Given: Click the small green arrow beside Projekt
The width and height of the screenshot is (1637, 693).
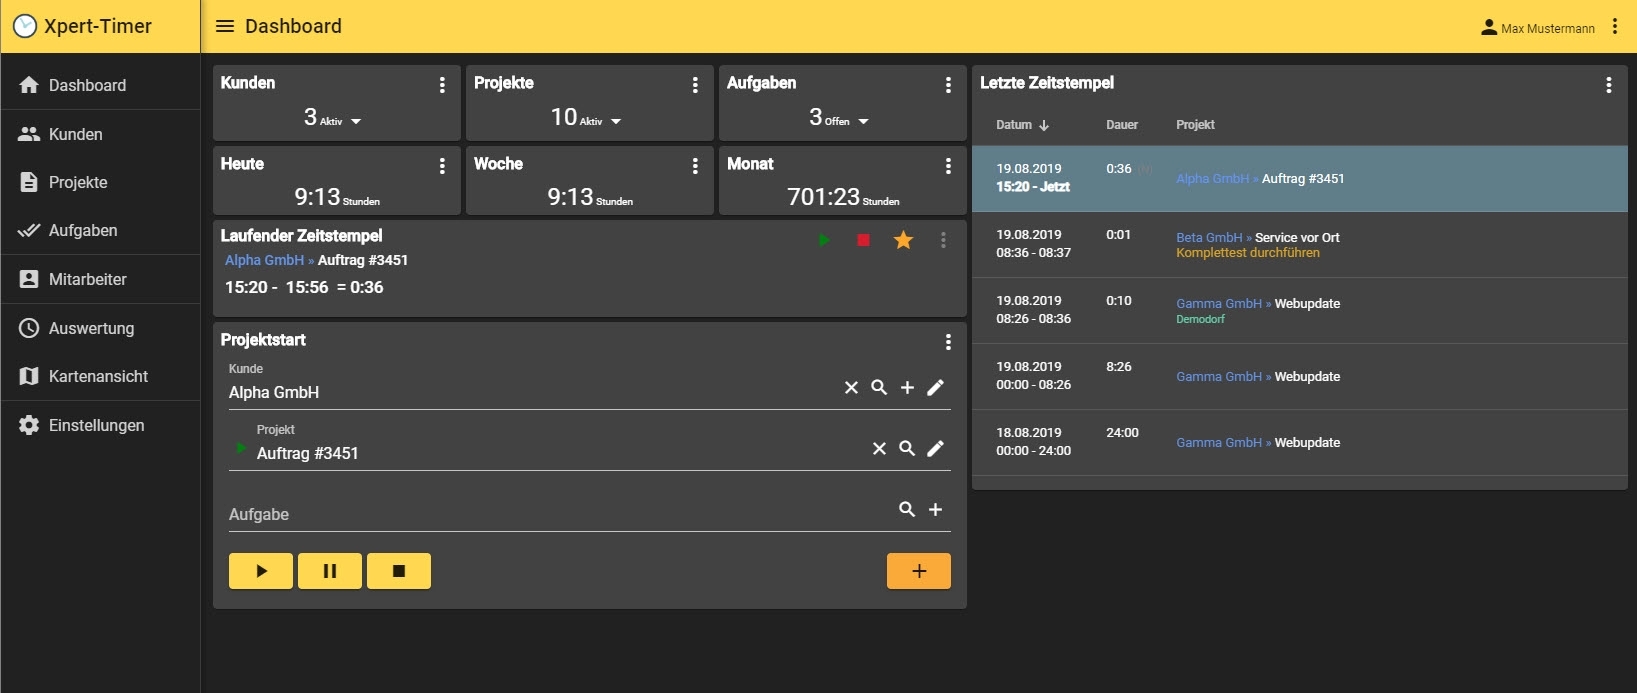Looking at the screenshot, I should (x=240, y=448).
